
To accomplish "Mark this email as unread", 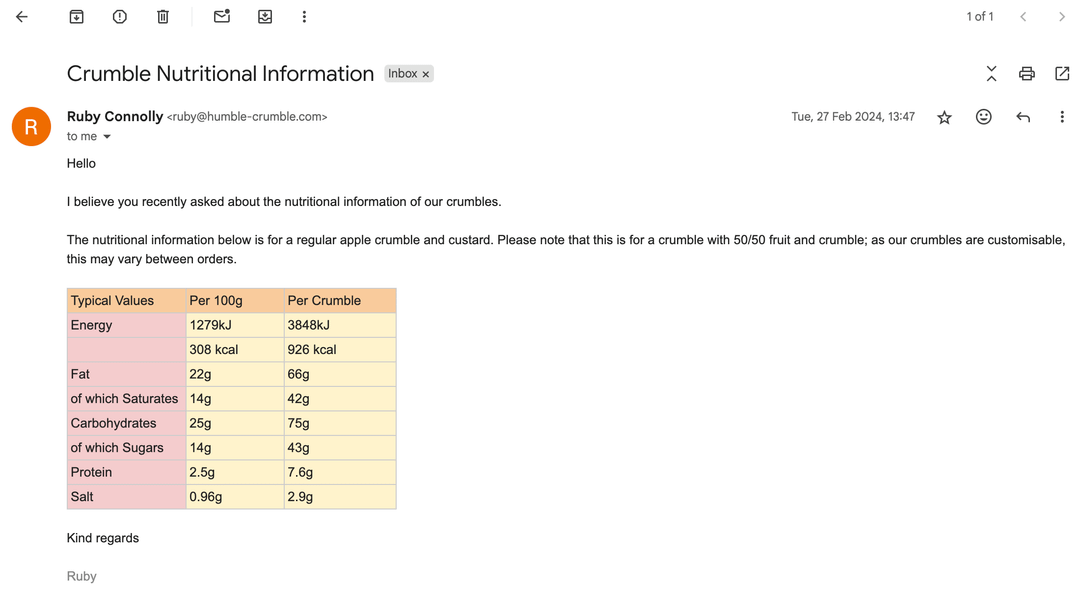I will point(222,17).
